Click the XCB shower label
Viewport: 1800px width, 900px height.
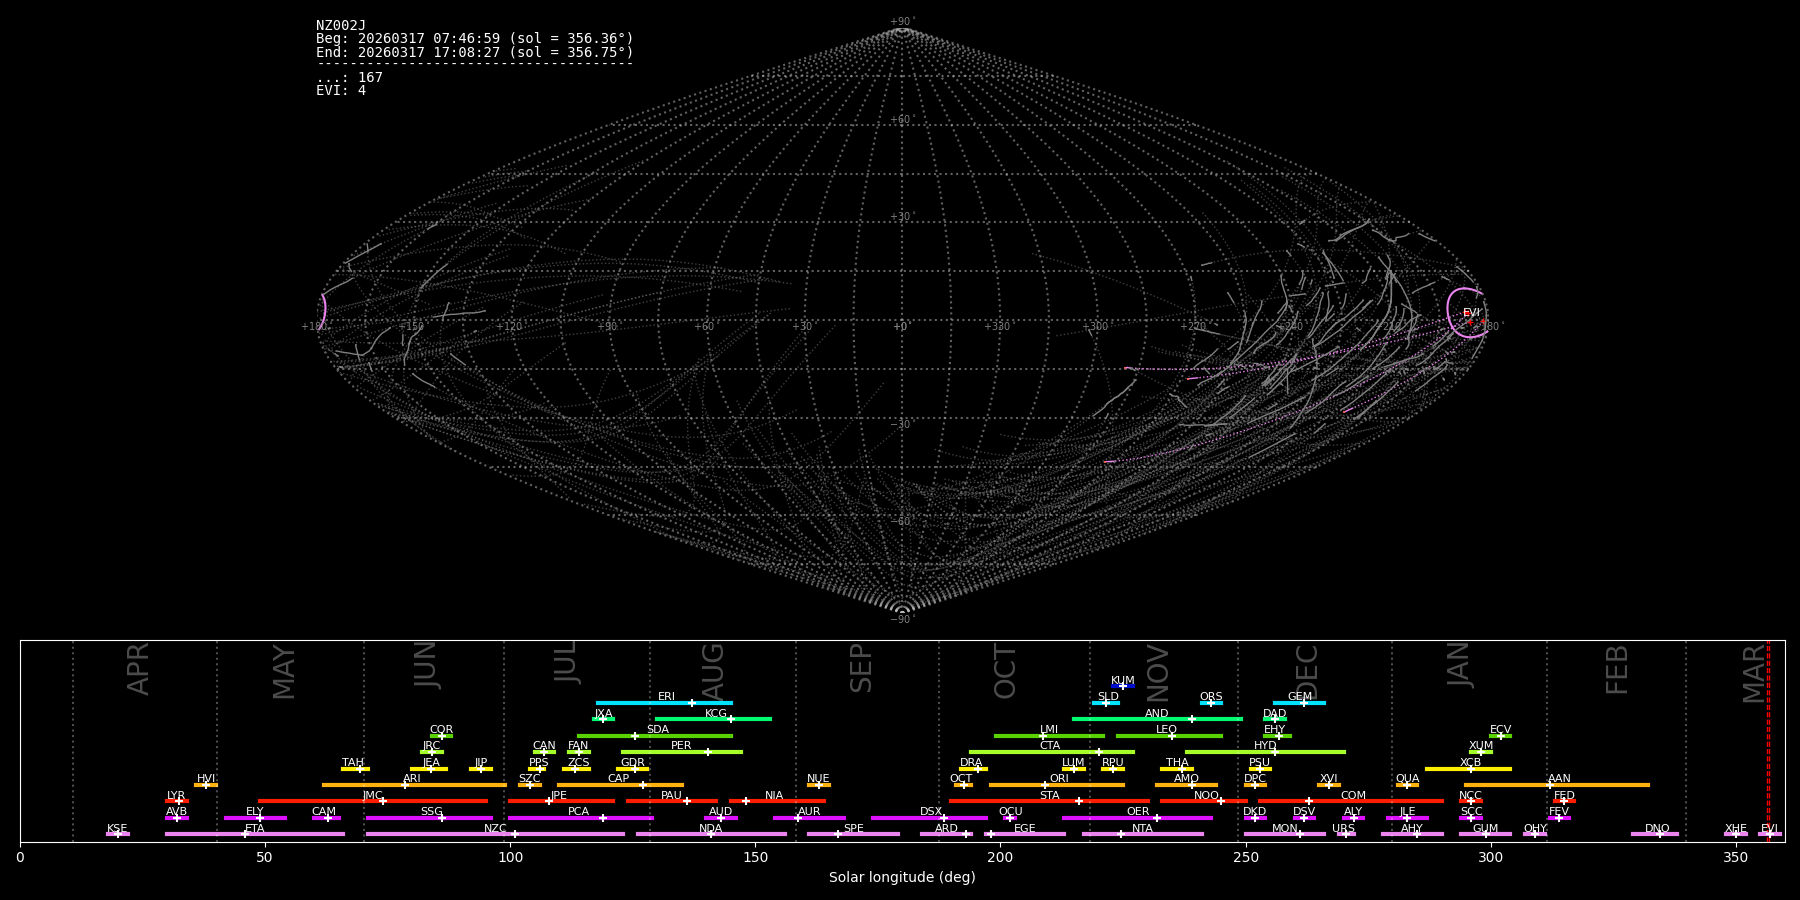click(1470, 763)
